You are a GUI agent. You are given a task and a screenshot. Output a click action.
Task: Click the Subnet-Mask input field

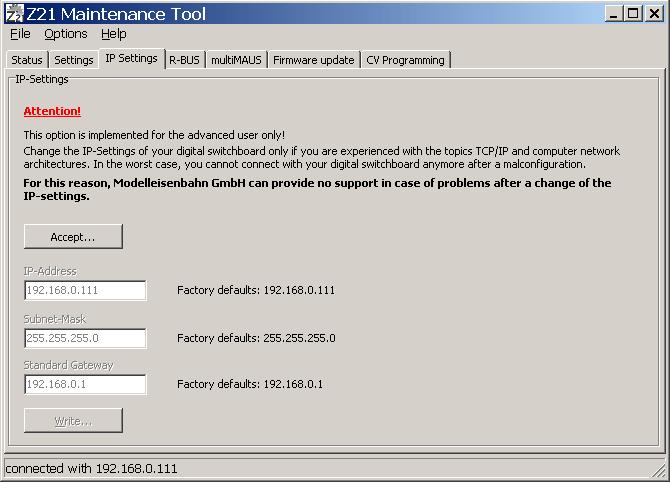(85, 339)
